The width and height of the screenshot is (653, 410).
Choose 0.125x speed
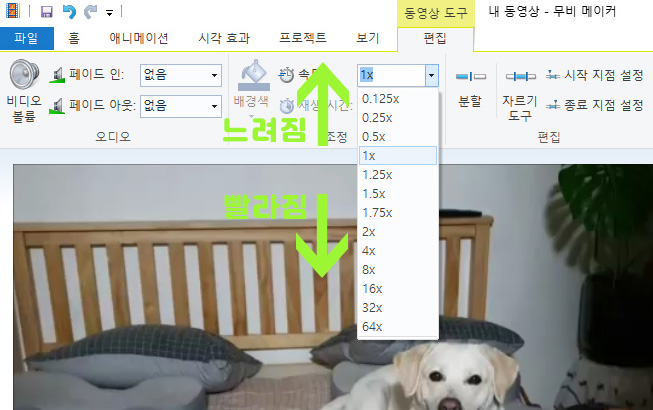[x=398, y=99]
